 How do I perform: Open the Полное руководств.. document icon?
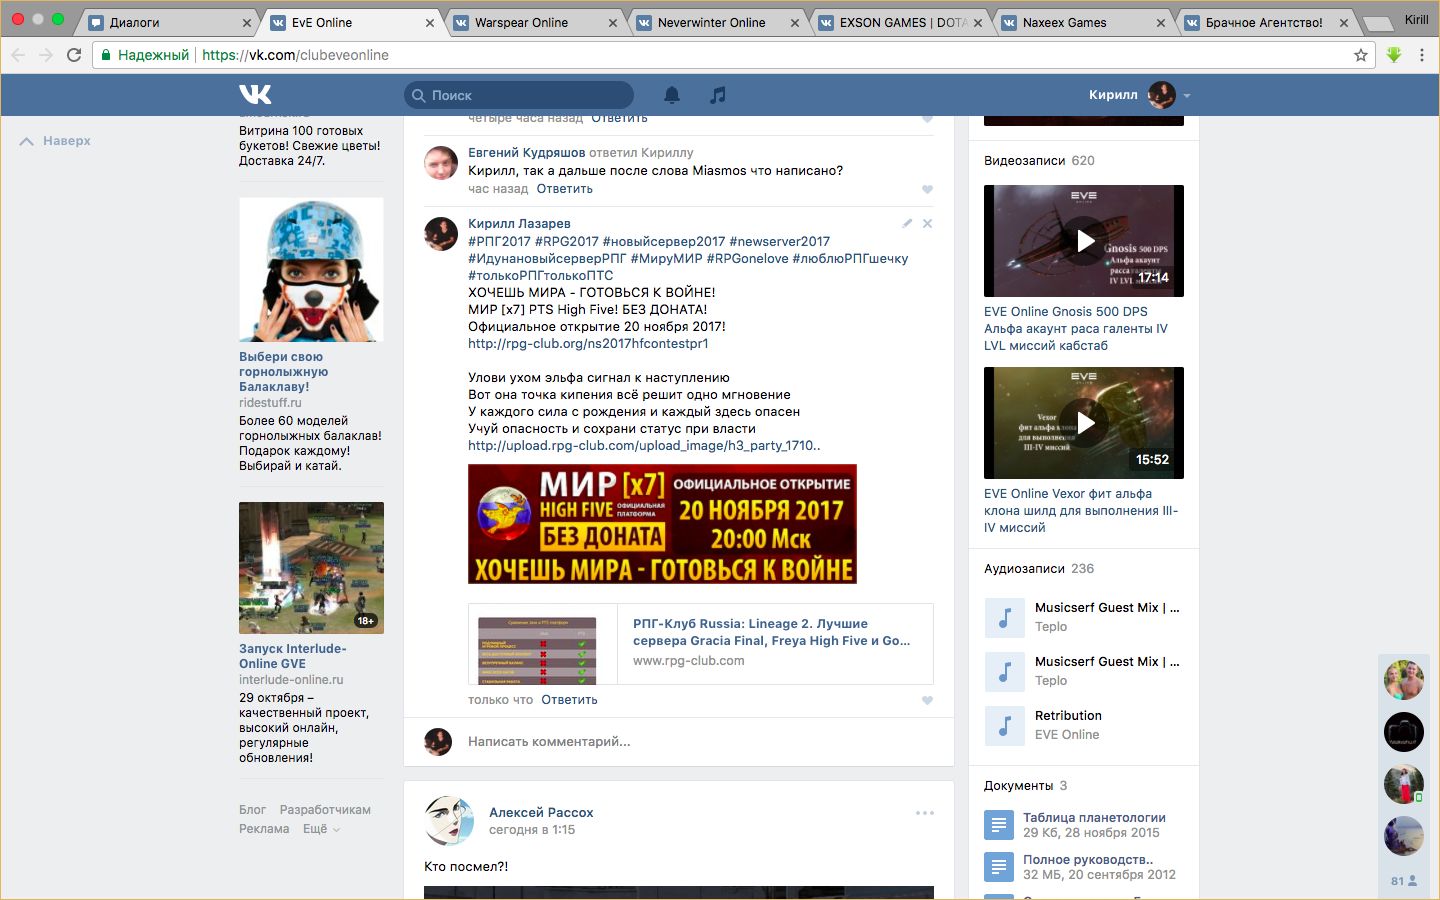pos(998,867)
